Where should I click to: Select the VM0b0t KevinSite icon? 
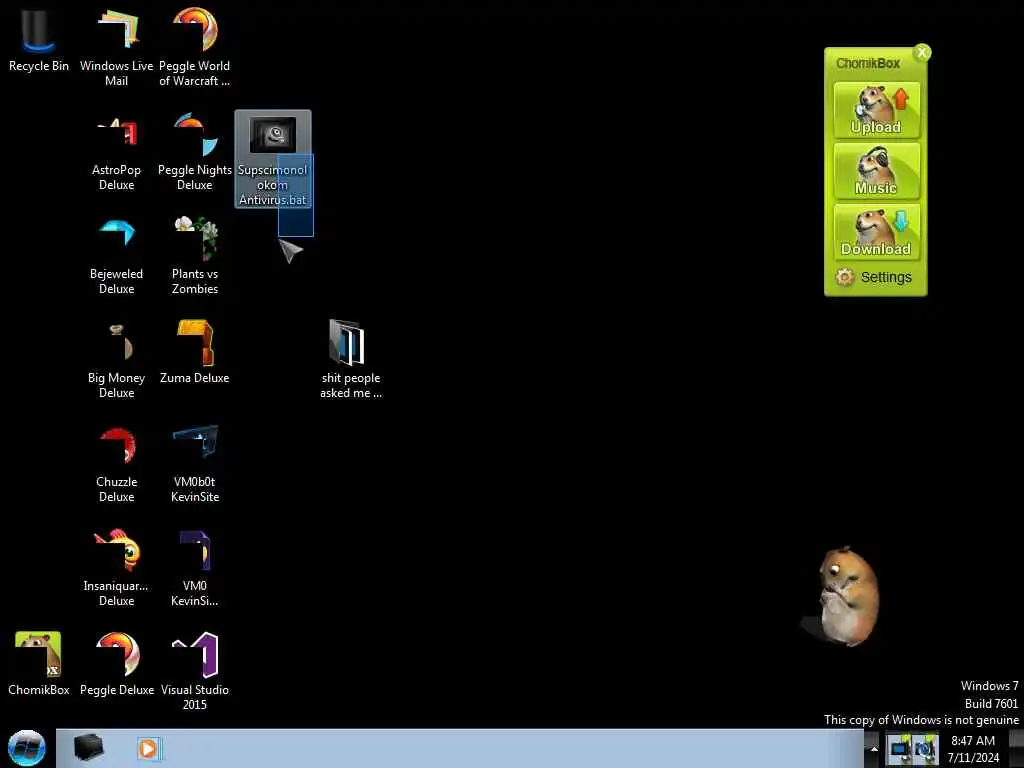[x=195, y=464]
